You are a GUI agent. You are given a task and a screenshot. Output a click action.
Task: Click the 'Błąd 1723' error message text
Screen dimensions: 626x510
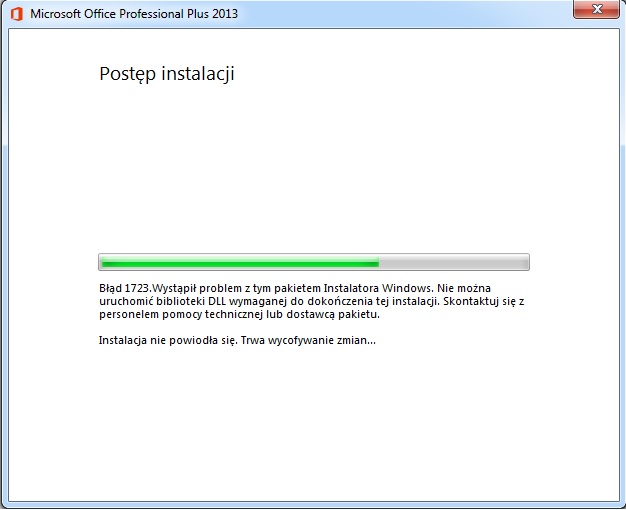coord(311,301)
